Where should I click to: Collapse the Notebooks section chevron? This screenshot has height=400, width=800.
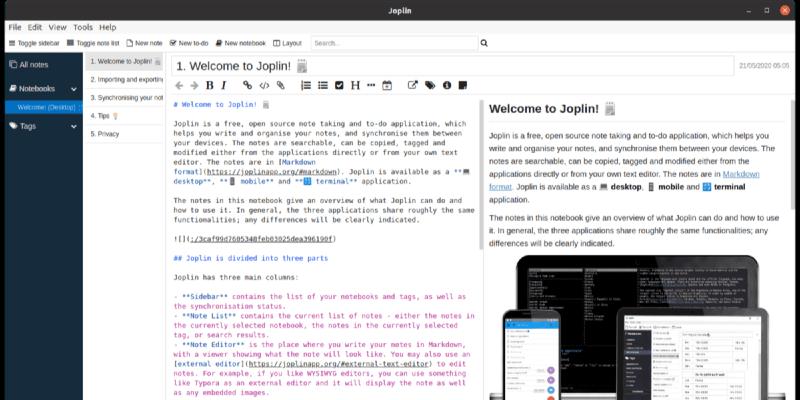pos(12,88)
